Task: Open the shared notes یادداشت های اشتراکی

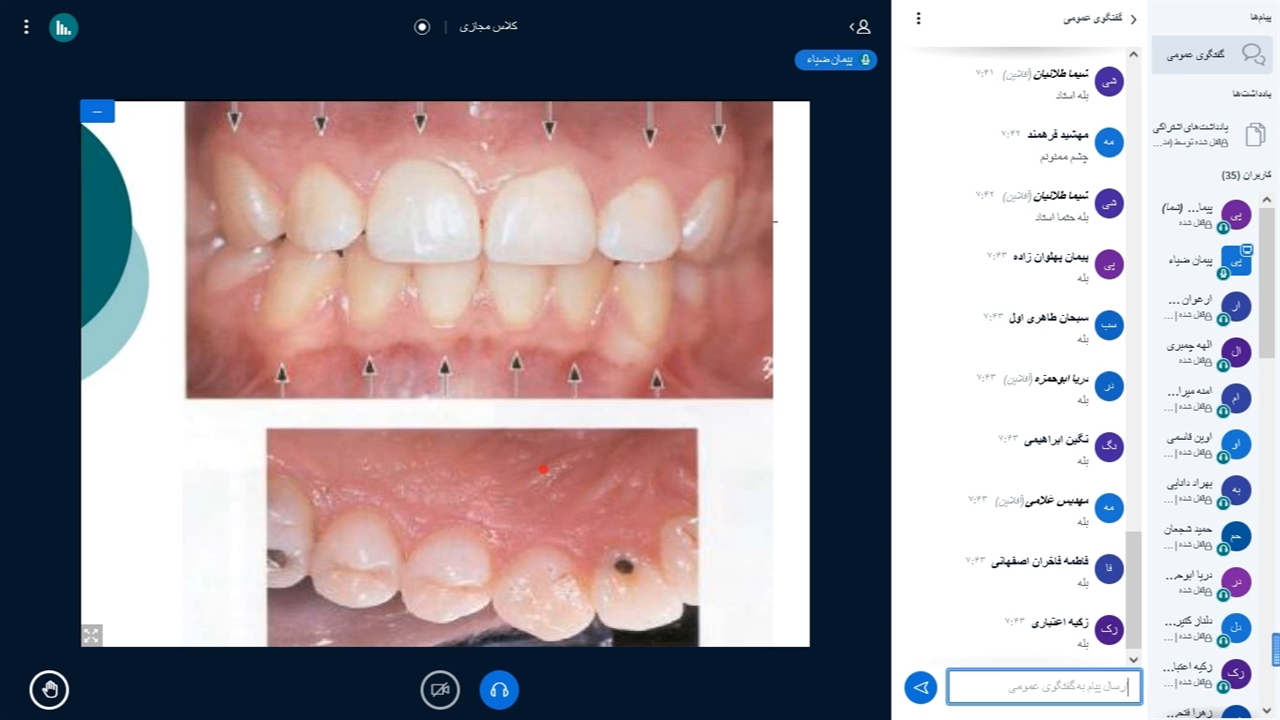Action: click(x=1209, y=134)
